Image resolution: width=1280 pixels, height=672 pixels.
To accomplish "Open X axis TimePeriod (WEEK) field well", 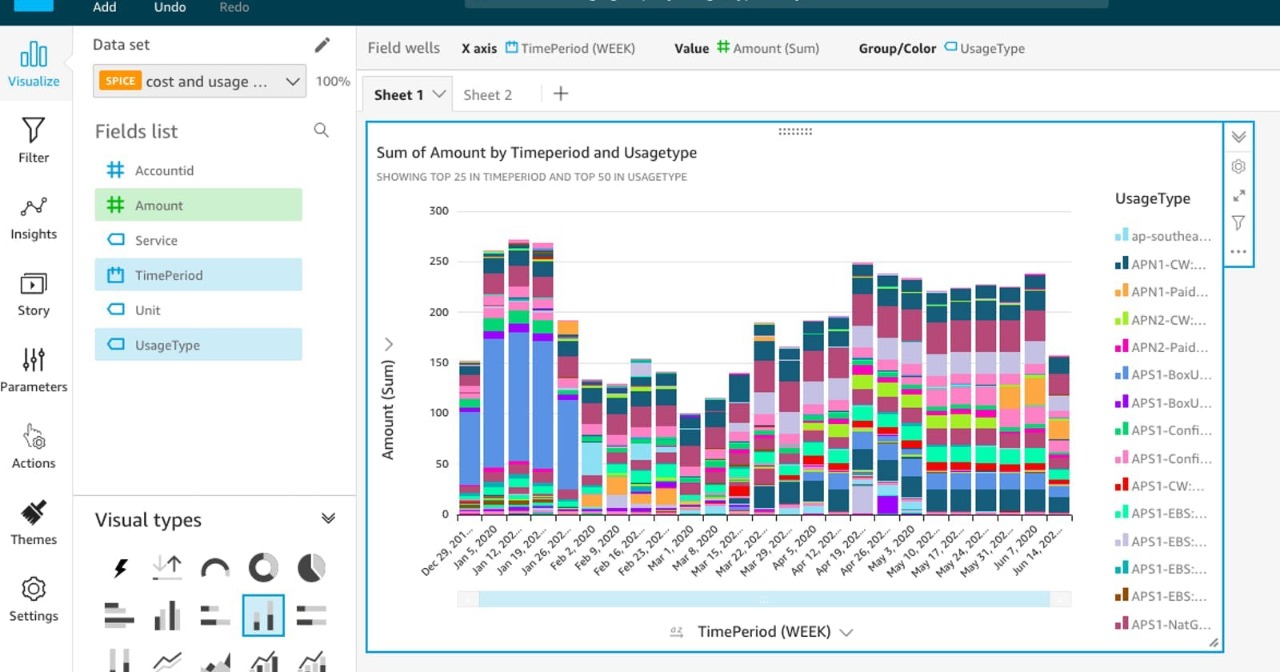I will (570, 48).
